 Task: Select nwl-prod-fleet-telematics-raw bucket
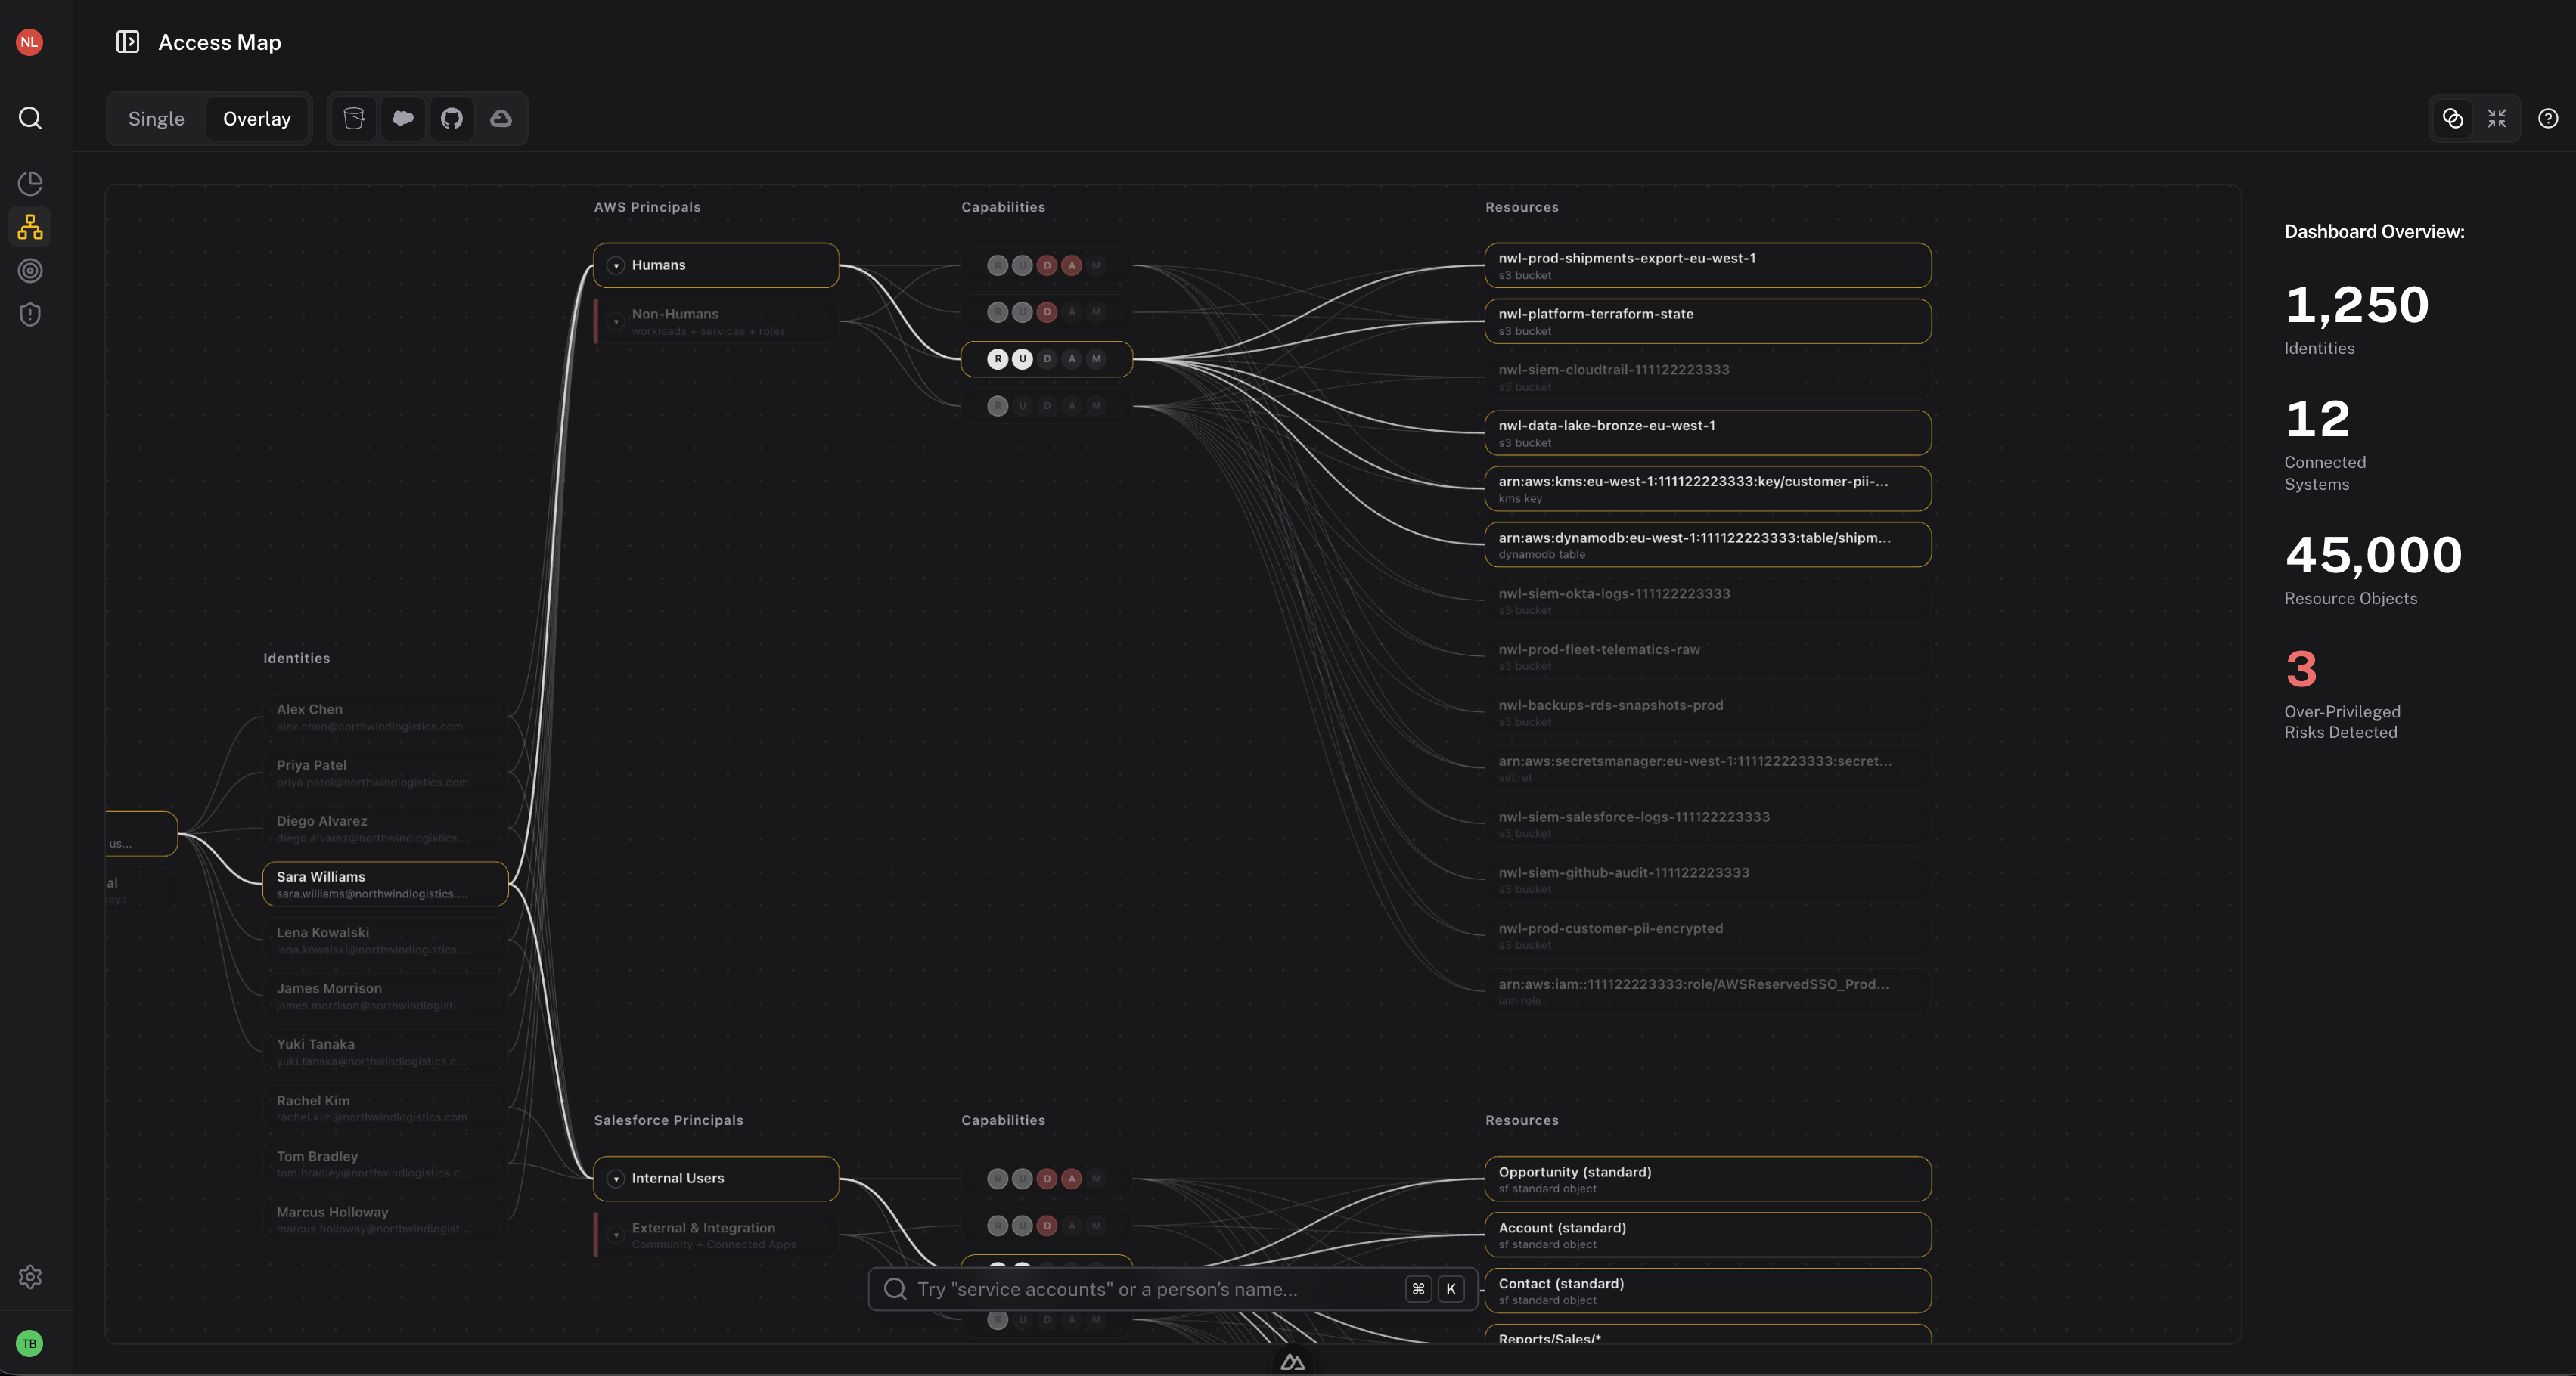pos(1707,657)
